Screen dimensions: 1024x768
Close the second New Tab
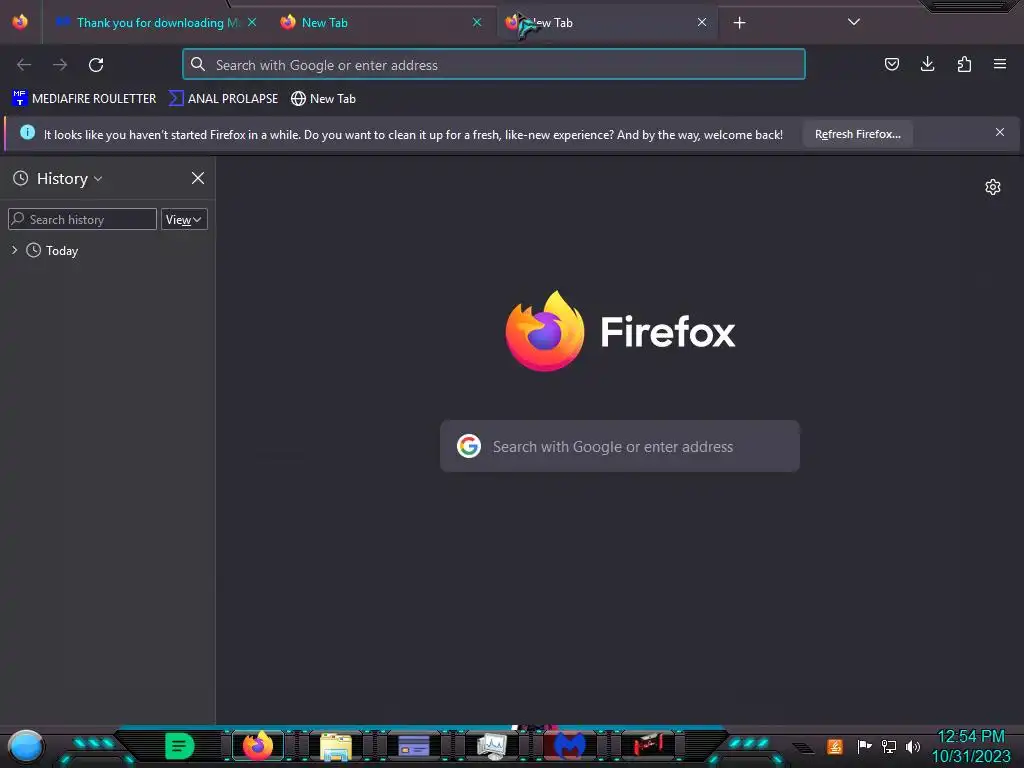(x=477, y=22)
